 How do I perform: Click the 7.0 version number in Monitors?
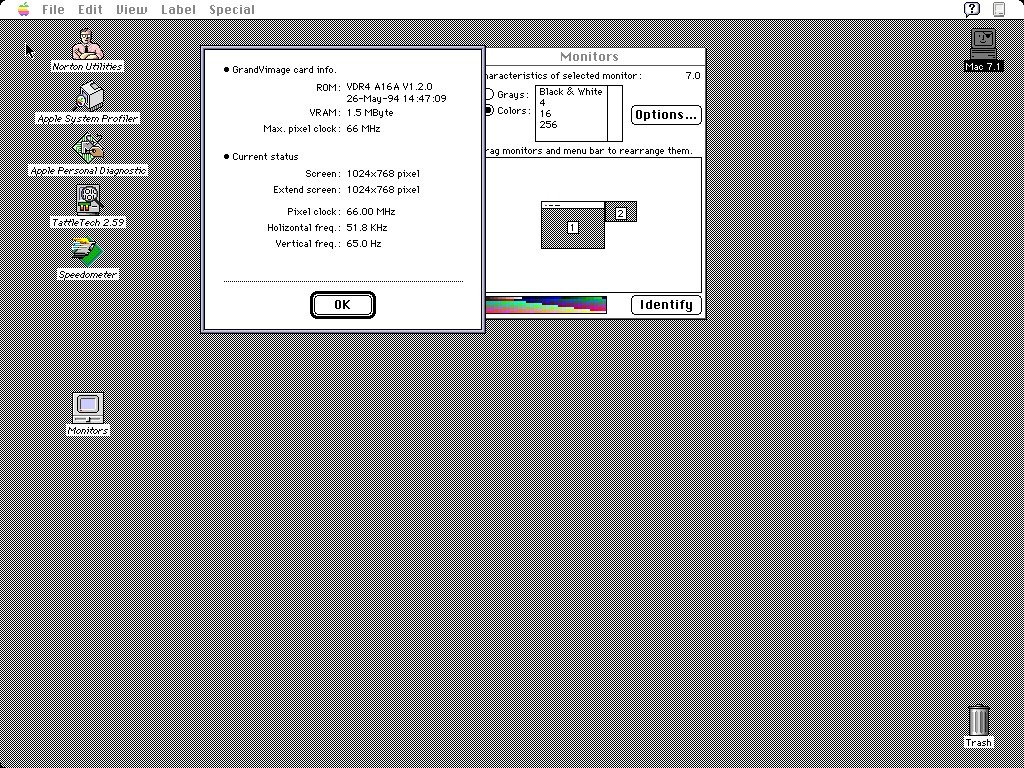[693, 76]
